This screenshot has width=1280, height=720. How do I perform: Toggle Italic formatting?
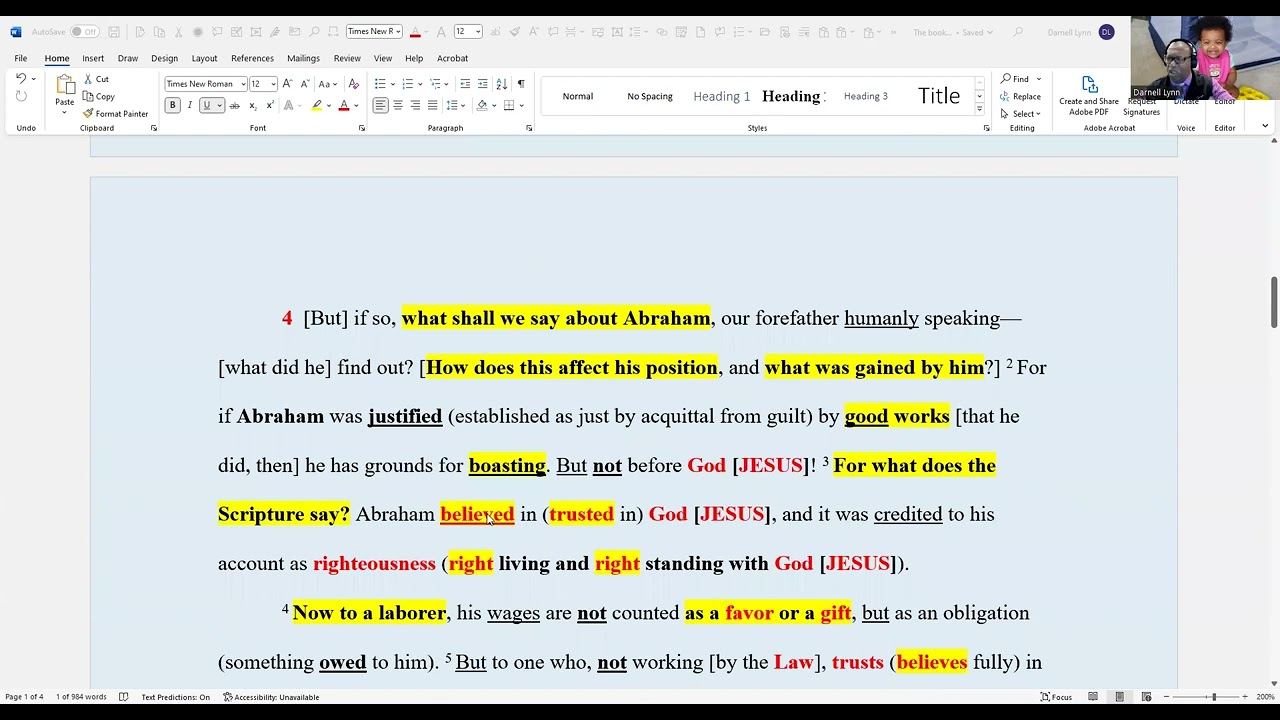pyautogui.click(x=189, y=105)
